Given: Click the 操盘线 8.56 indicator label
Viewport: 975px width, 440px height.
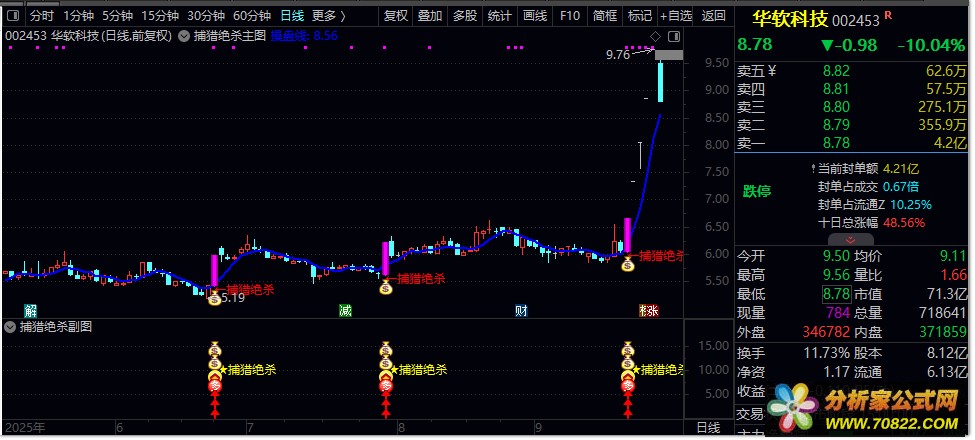Looking at the screenshot, I should point(304,36).
